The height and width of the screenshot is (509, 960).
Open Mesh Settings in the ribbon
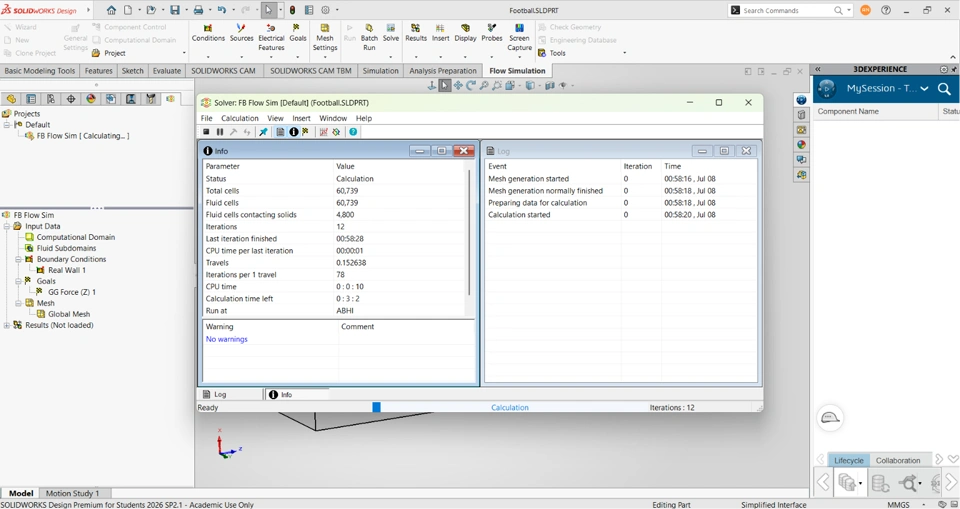(324, 37)
